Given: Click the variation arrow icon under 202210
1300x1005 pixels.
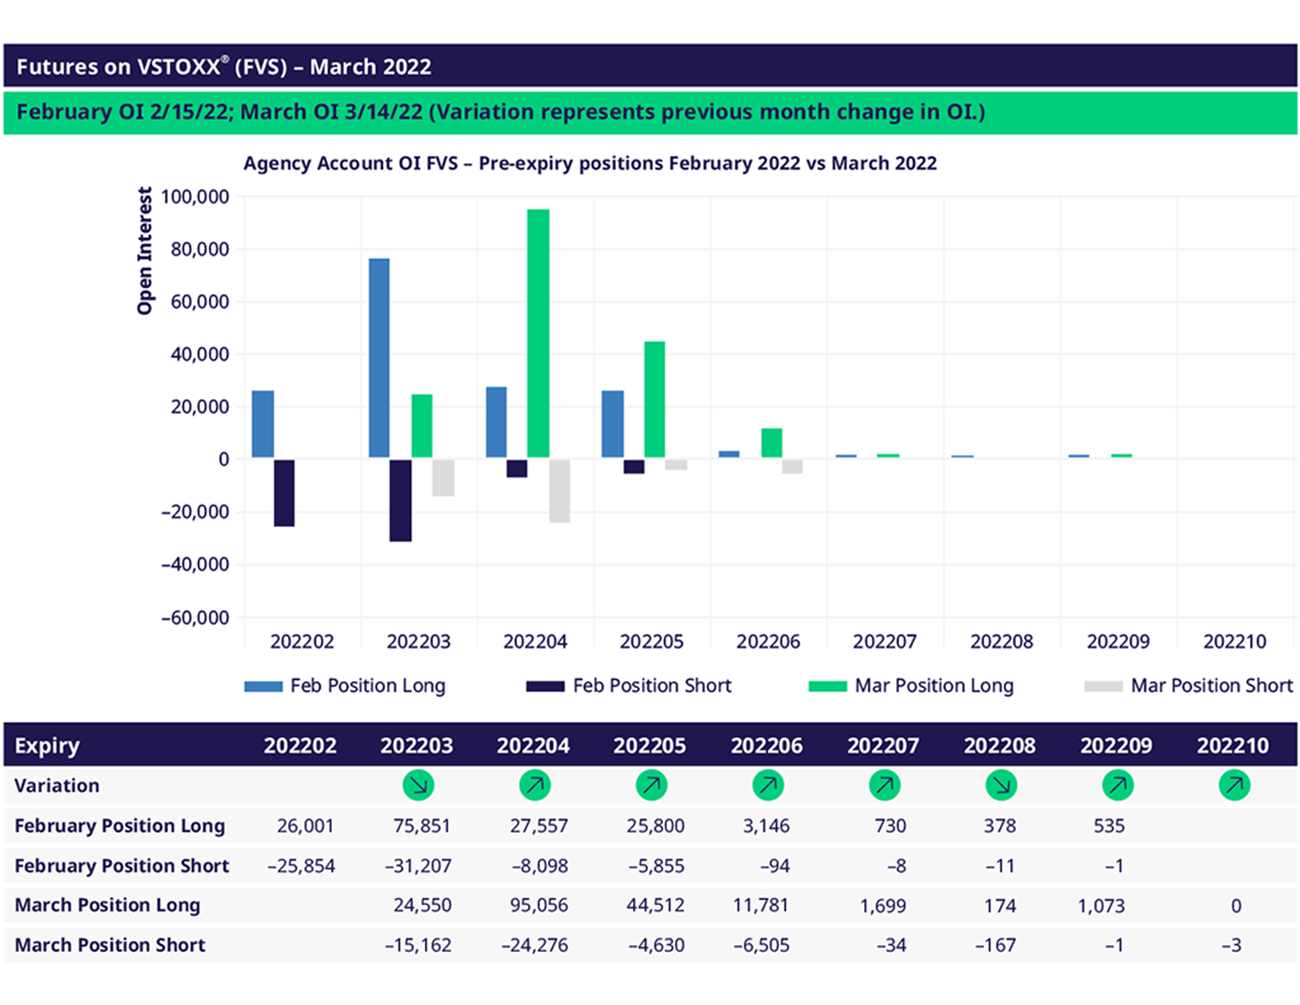Looking at the screenshot, I should coord(1234,786).
